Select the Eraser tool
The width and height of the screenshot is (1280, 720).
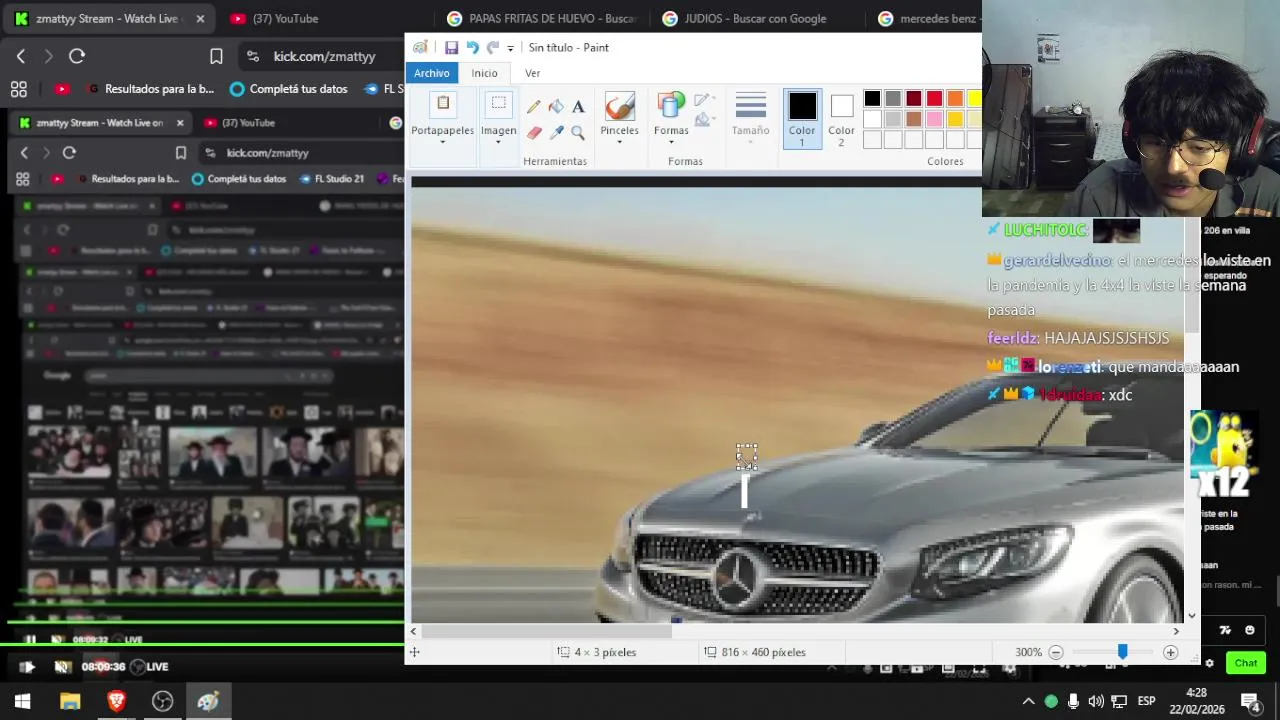pyautogui.click(x=534, y=132)
